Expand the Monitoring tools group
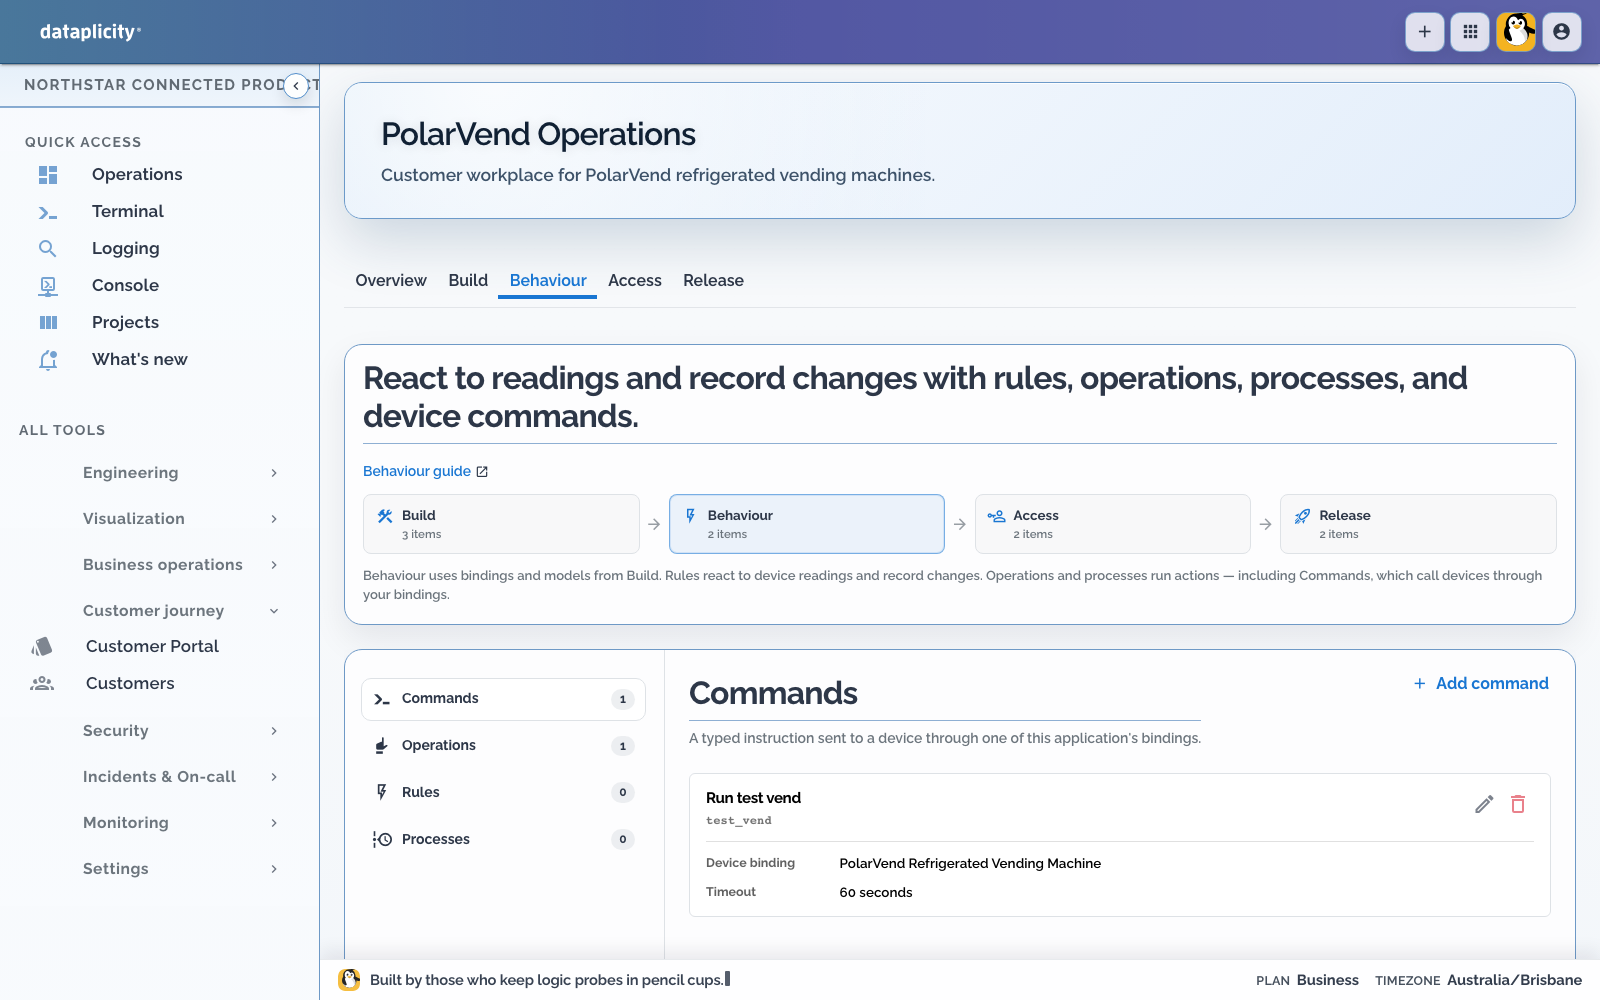Viewport: 1600px width, 1000px height. point(179,823)
